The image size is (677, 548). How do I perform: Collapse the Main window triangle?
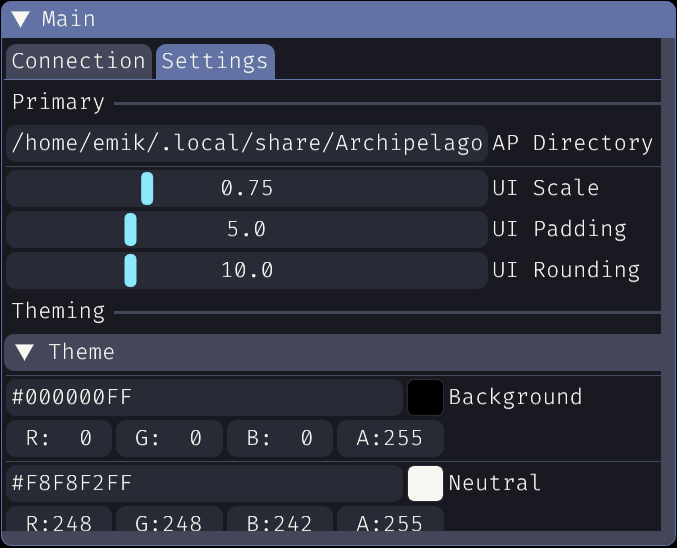click(20, 19)
